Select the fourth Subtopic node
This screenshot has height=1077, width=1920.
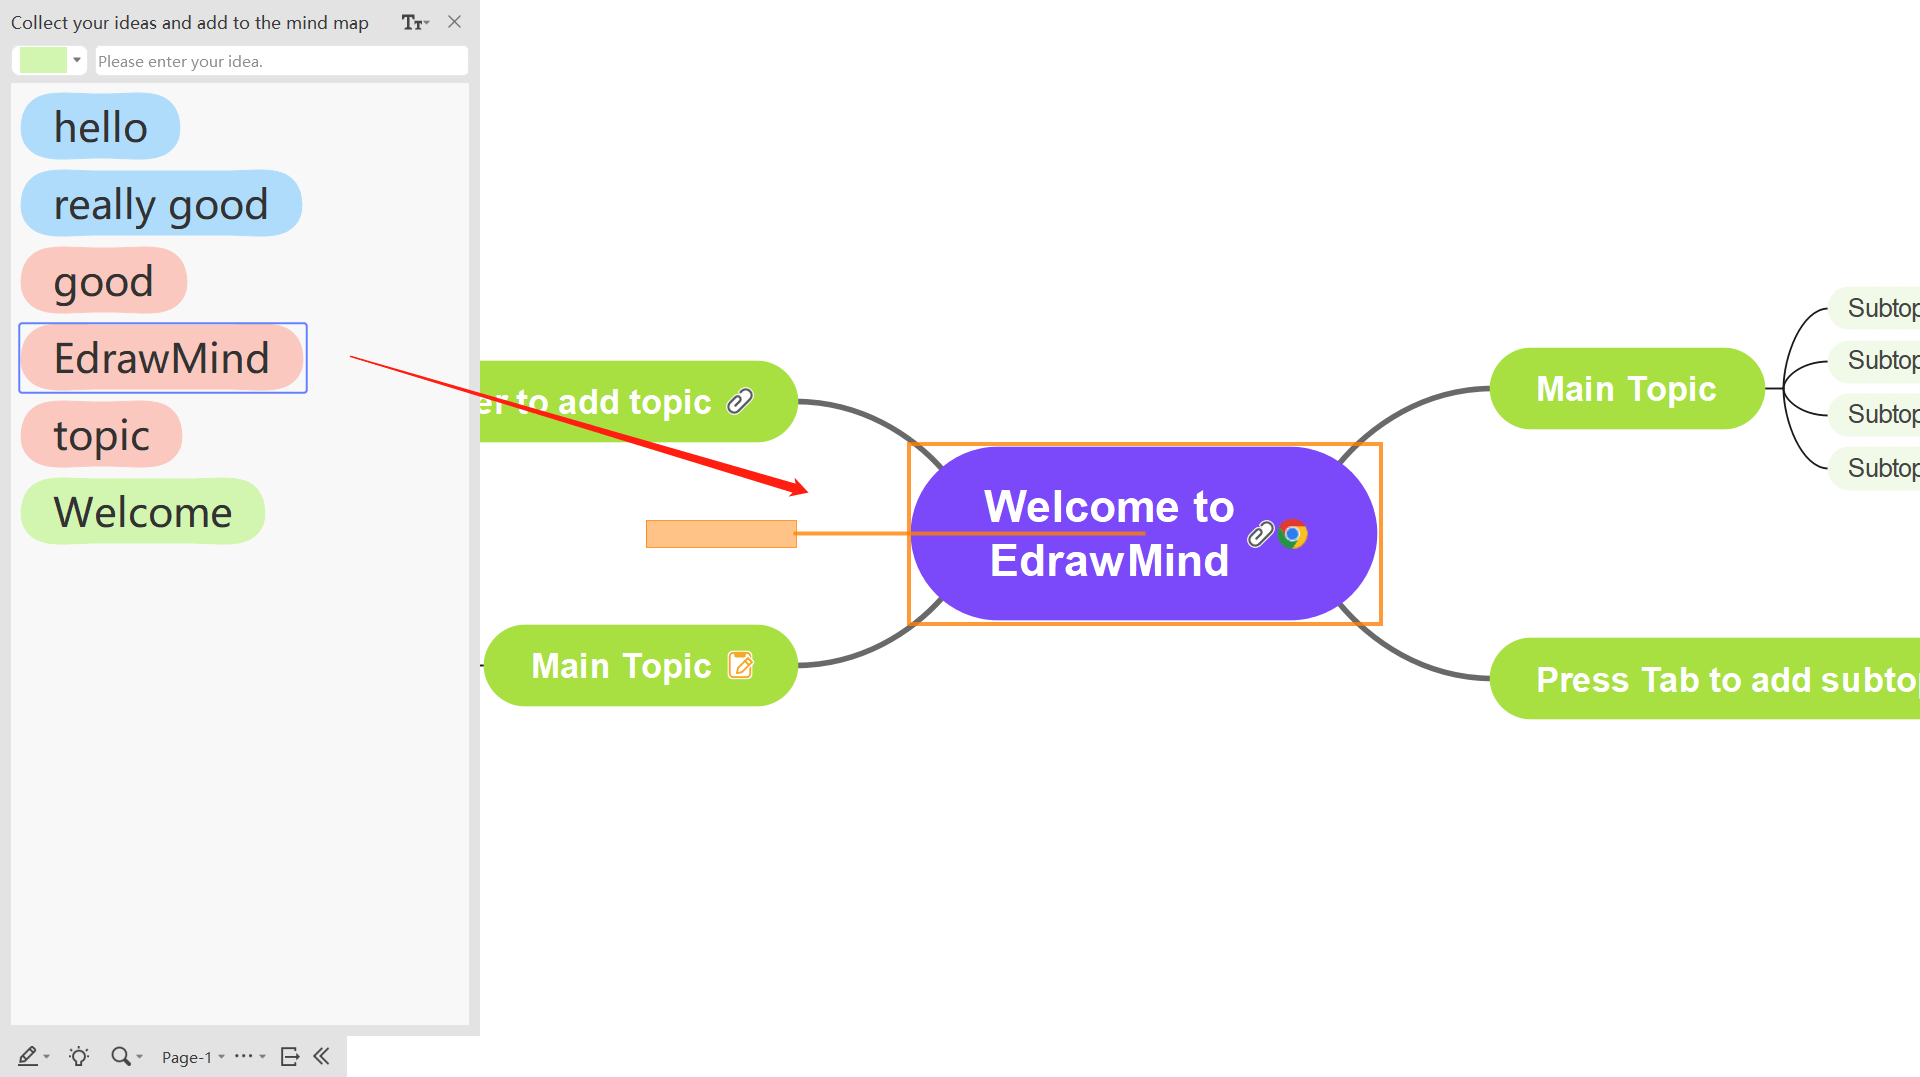(x=1876, y=468)
